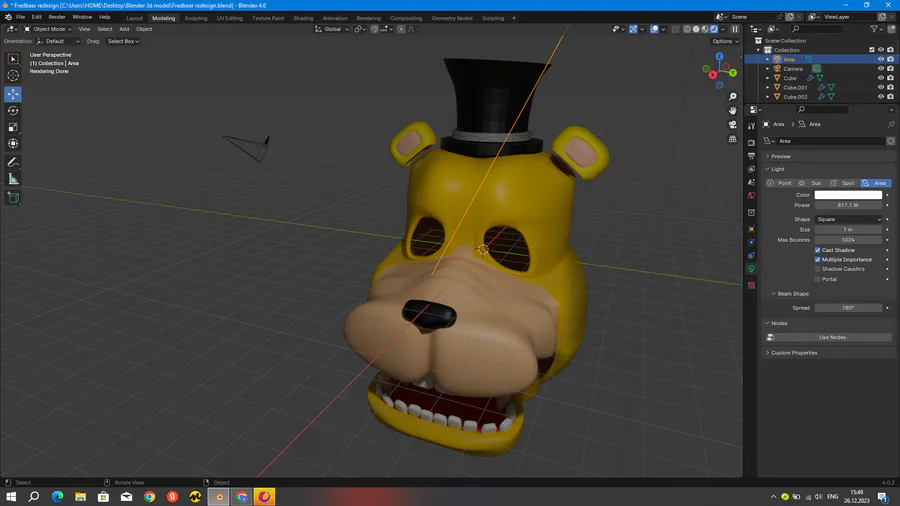Screen dimensions: 900x506
Task: Collapse the Beam Shape subpanel
Action: (793, 294)
